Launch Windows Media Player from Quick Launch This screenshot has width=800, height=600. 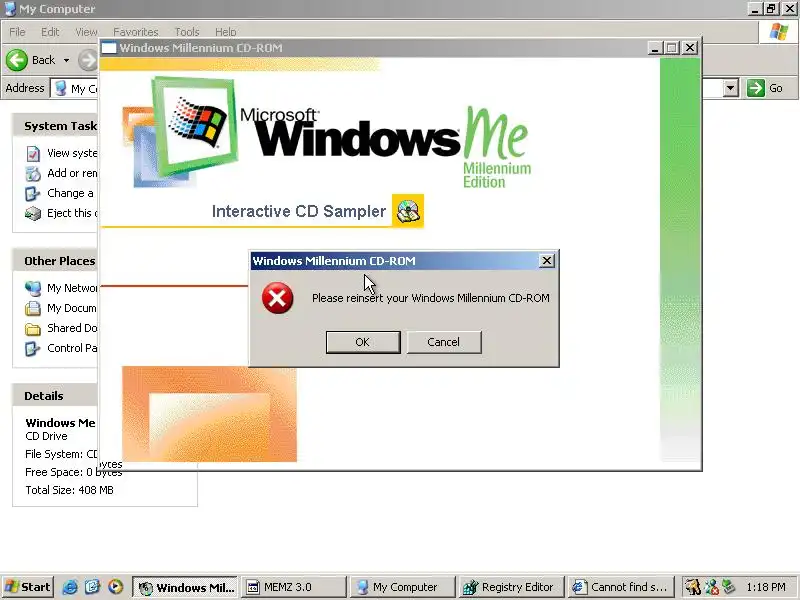116,587
